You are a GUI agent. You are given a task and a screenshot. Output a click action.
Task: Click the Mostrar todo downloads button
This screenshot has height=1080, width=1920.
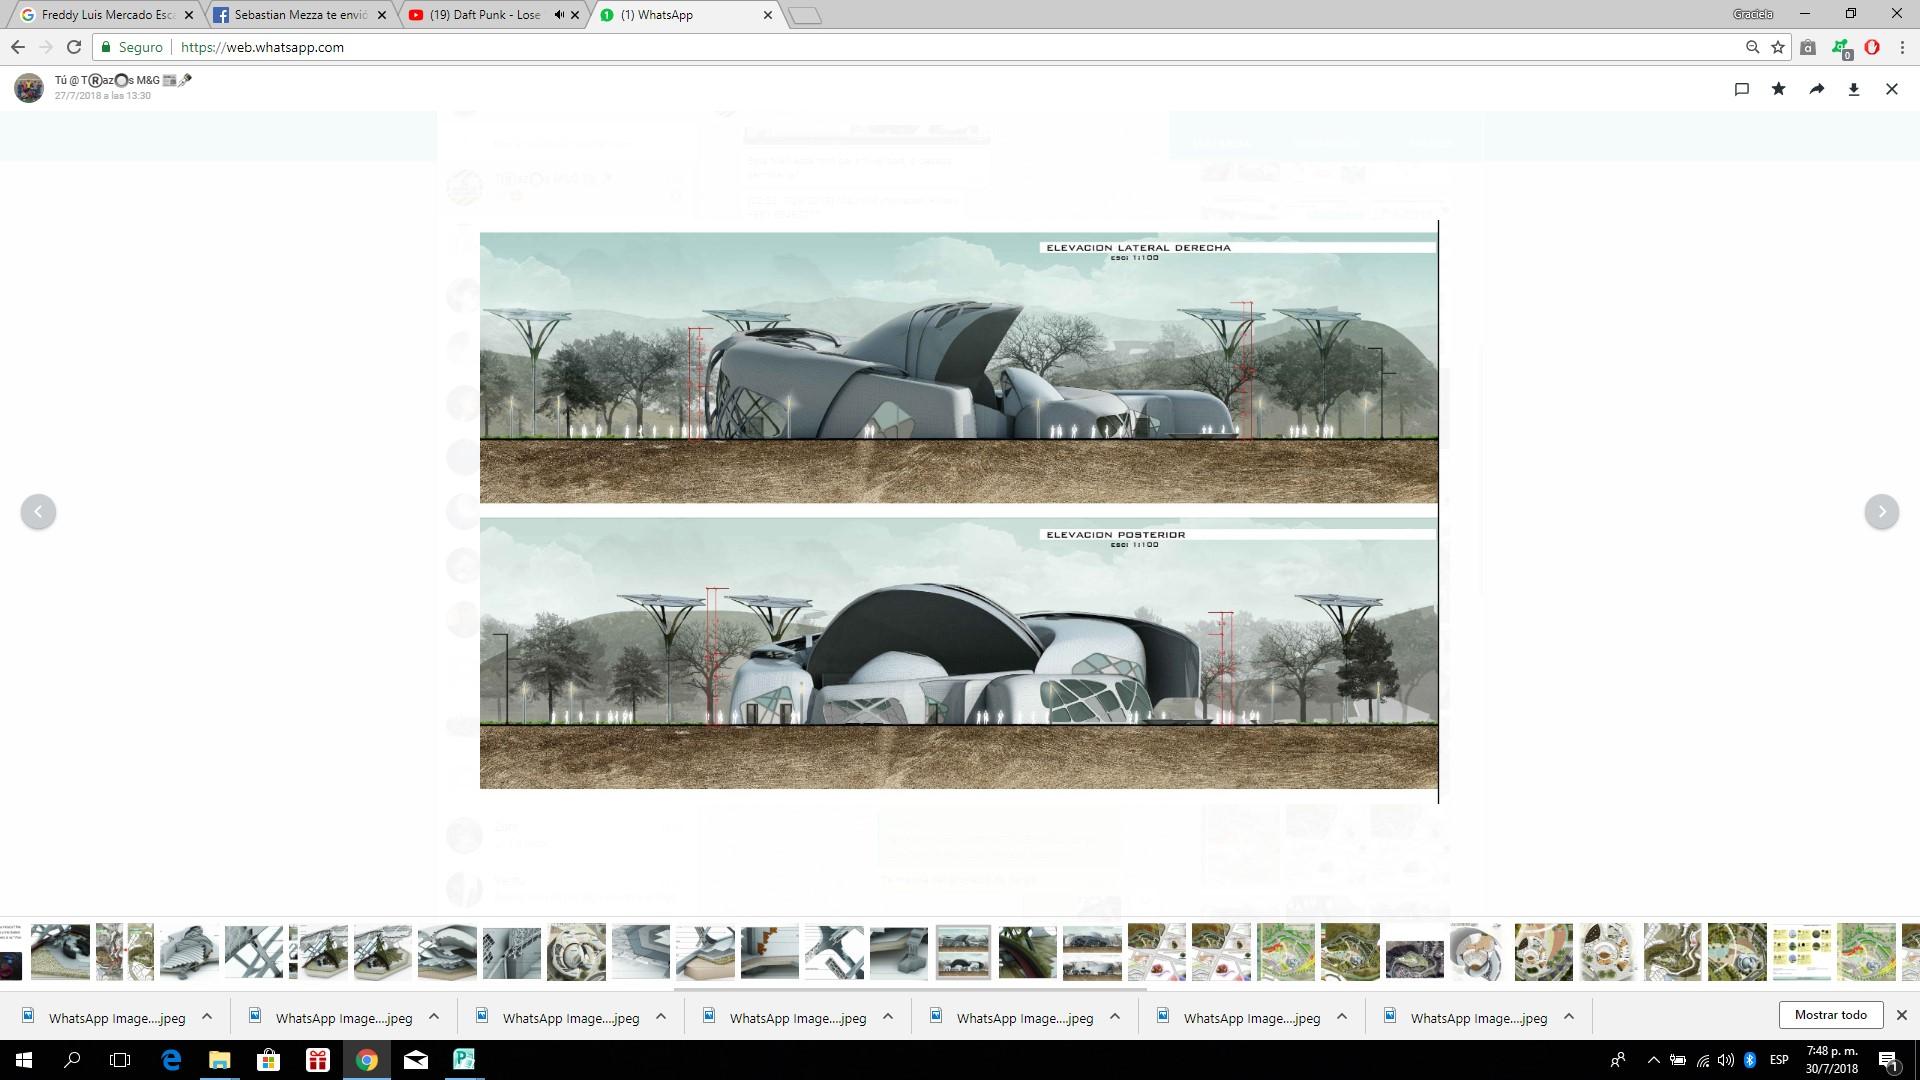(x=1830, y=1015)
